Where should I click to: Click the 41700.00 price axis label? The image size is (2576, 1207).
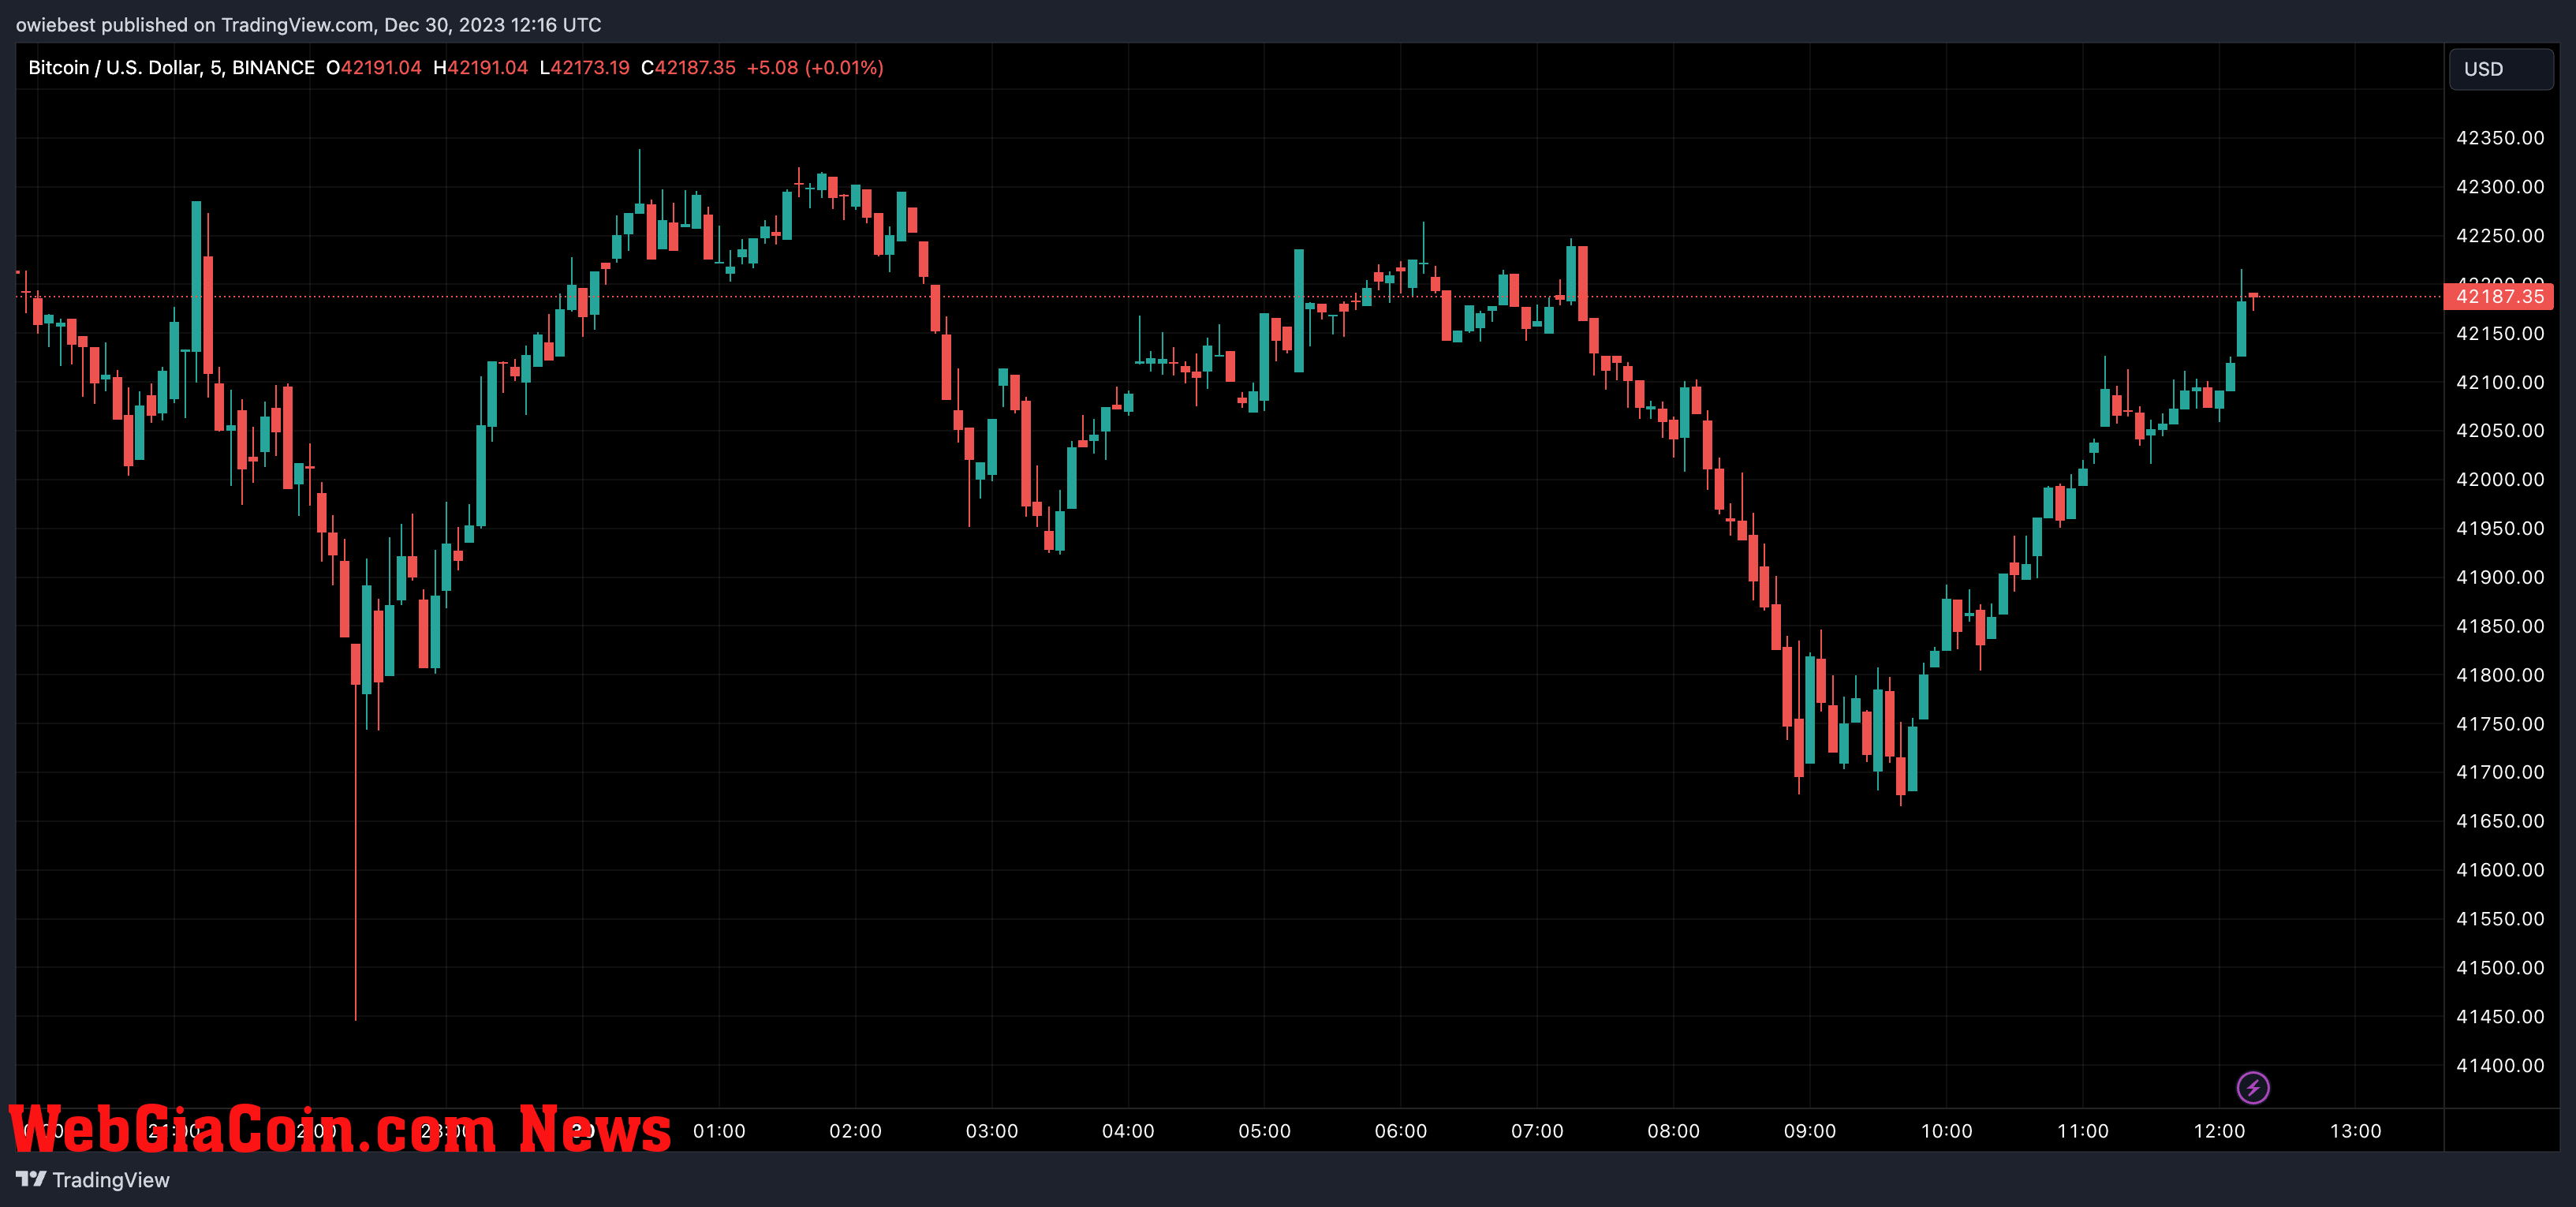click(x=2500, y=772)
